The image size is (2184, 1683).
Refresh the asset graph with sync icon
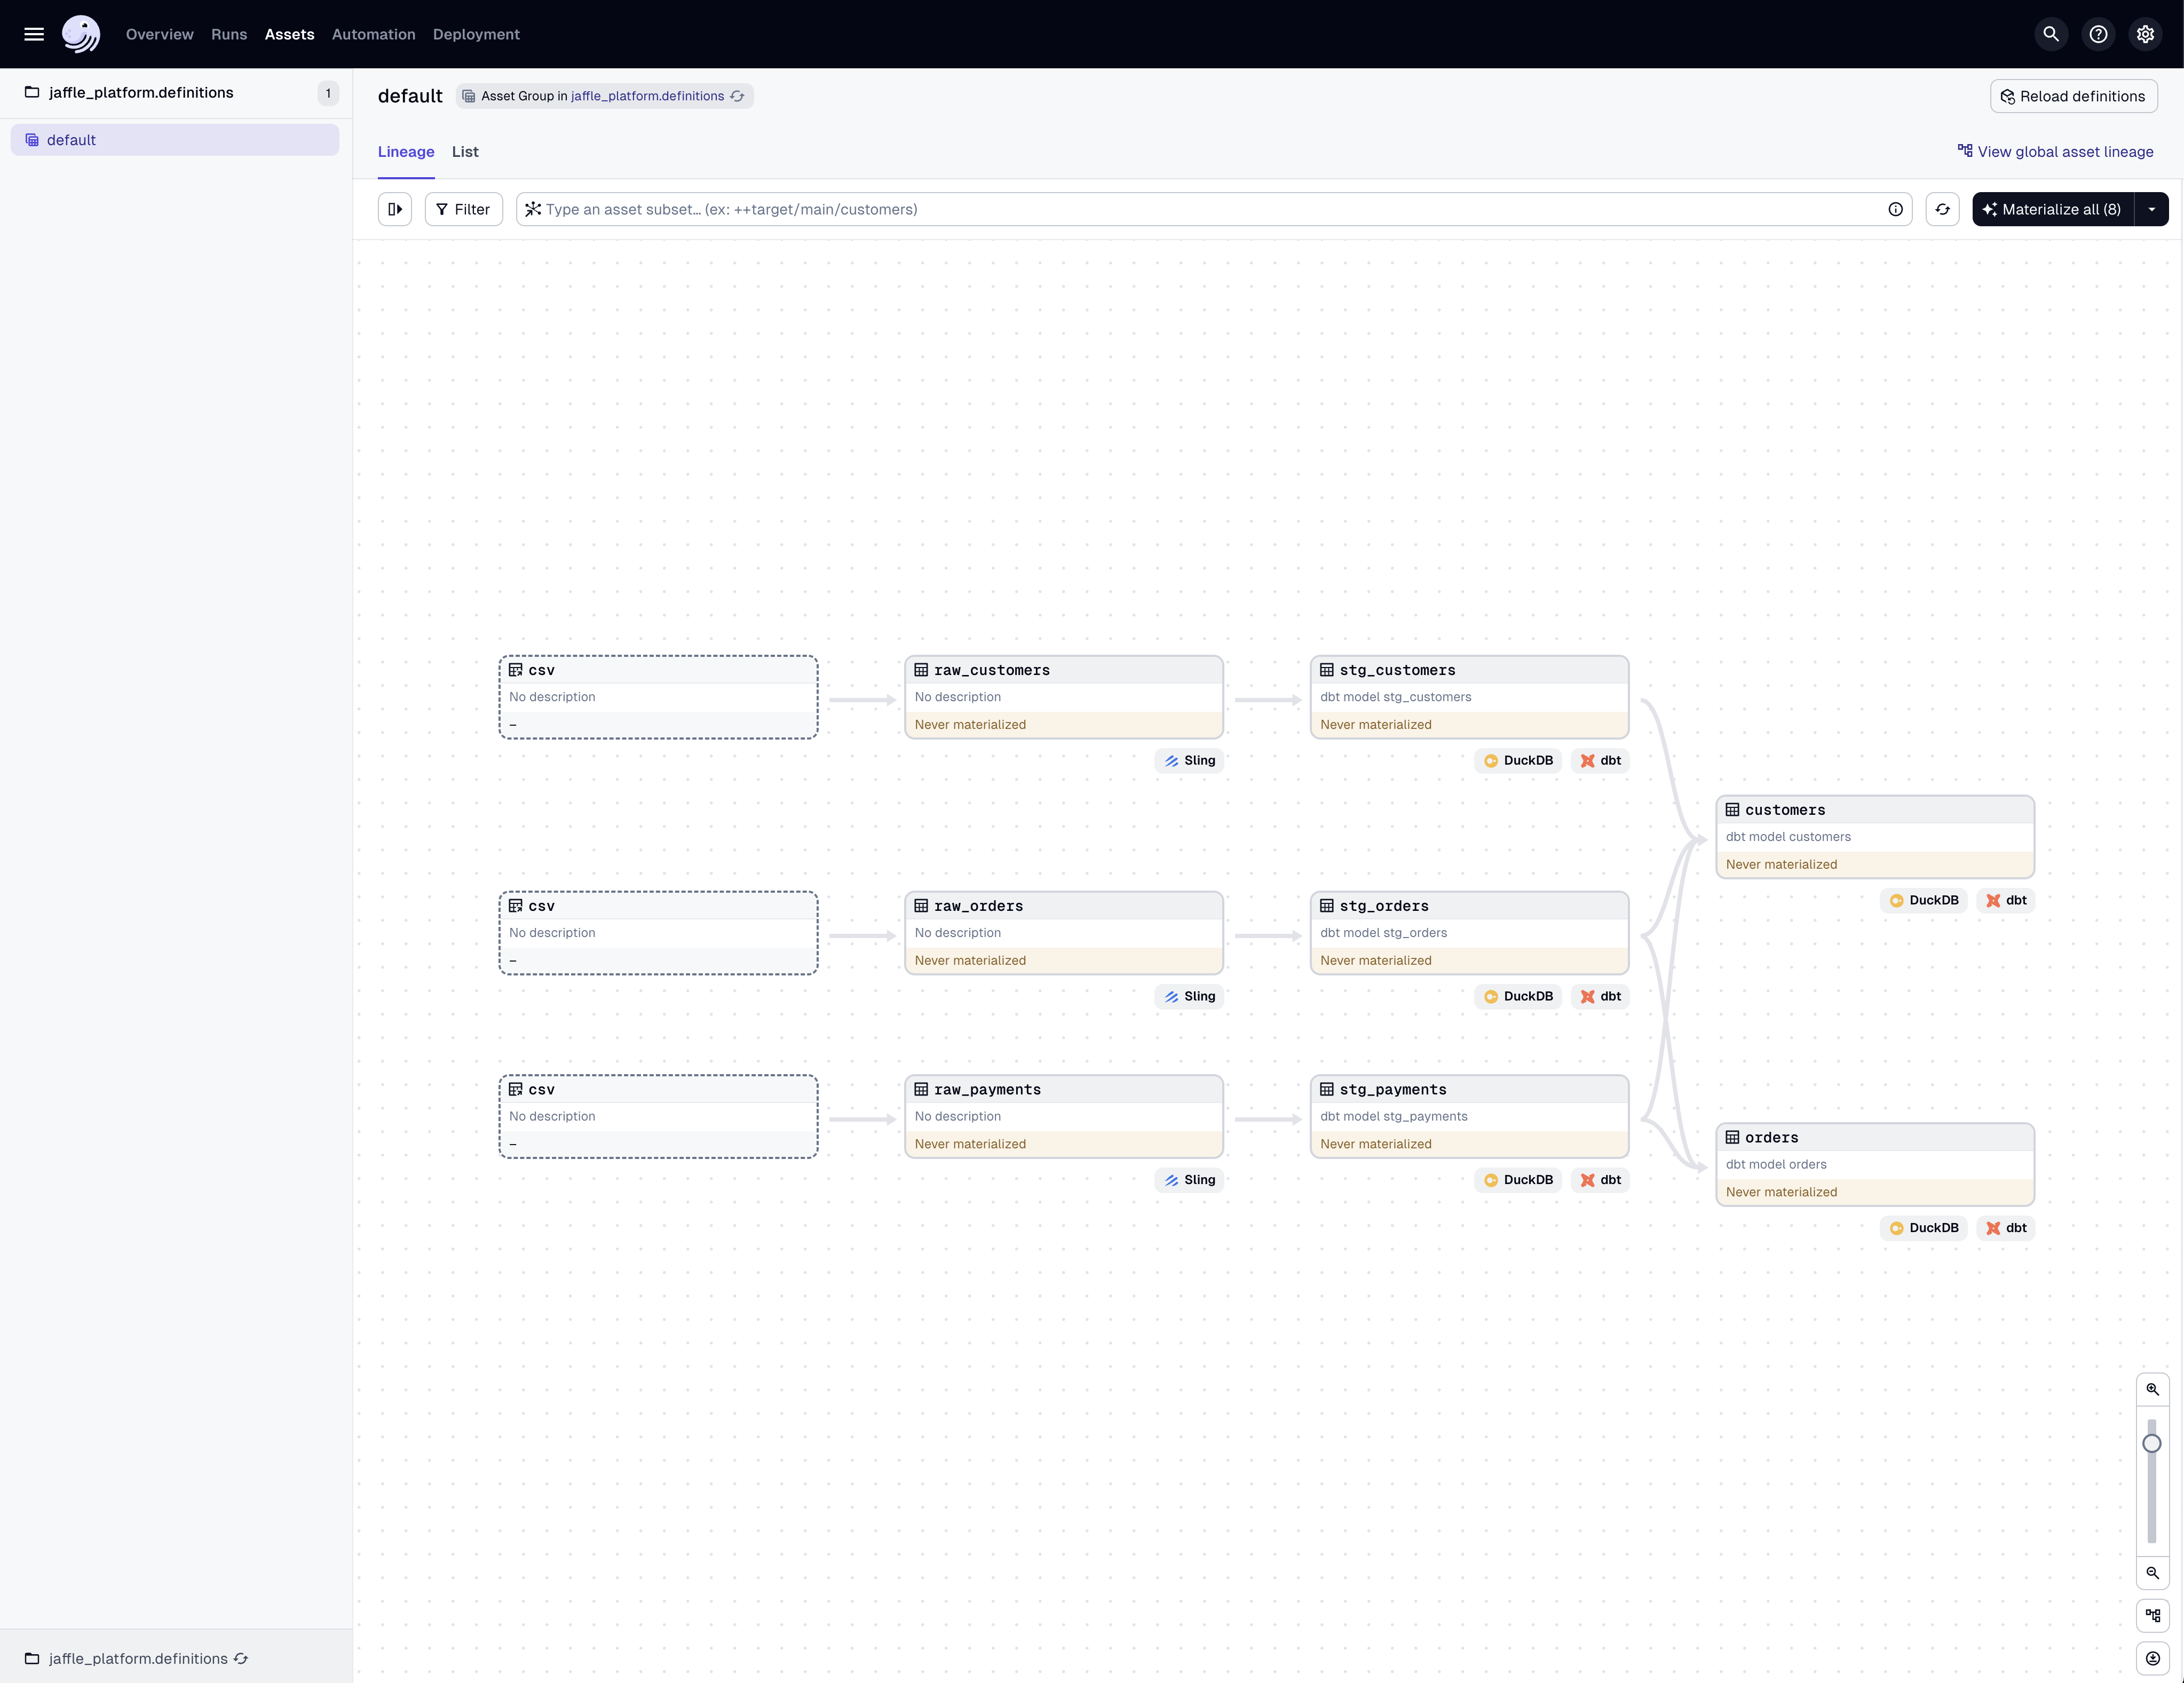pos(1943,209)
